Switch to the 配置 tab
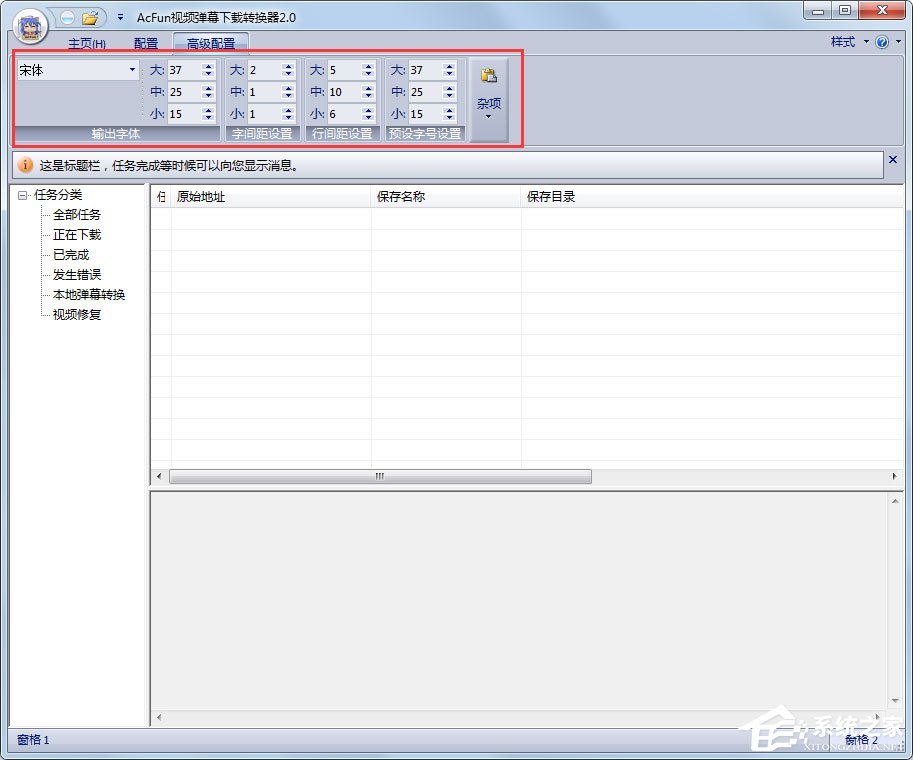913x760 pixels. [146, 44]
